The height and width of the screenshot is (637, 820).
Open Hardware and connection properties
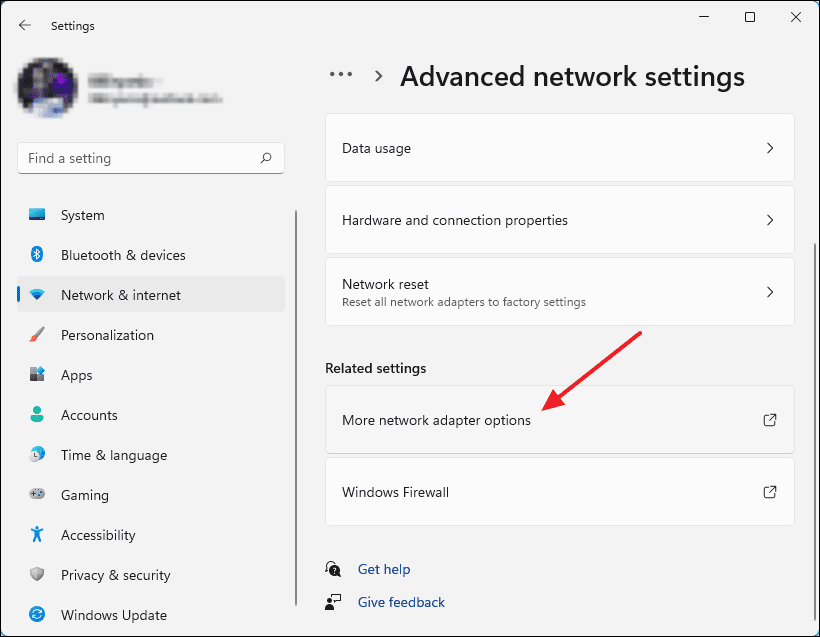pos(560,220)
